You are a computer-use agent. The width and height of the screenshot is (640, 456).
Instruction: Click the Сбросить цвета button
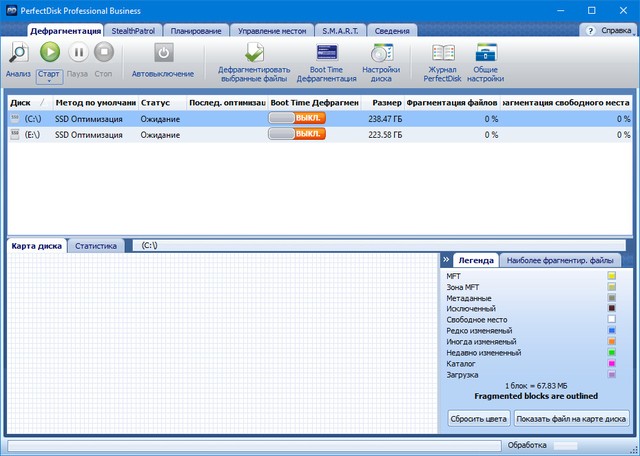coord(478,418)
